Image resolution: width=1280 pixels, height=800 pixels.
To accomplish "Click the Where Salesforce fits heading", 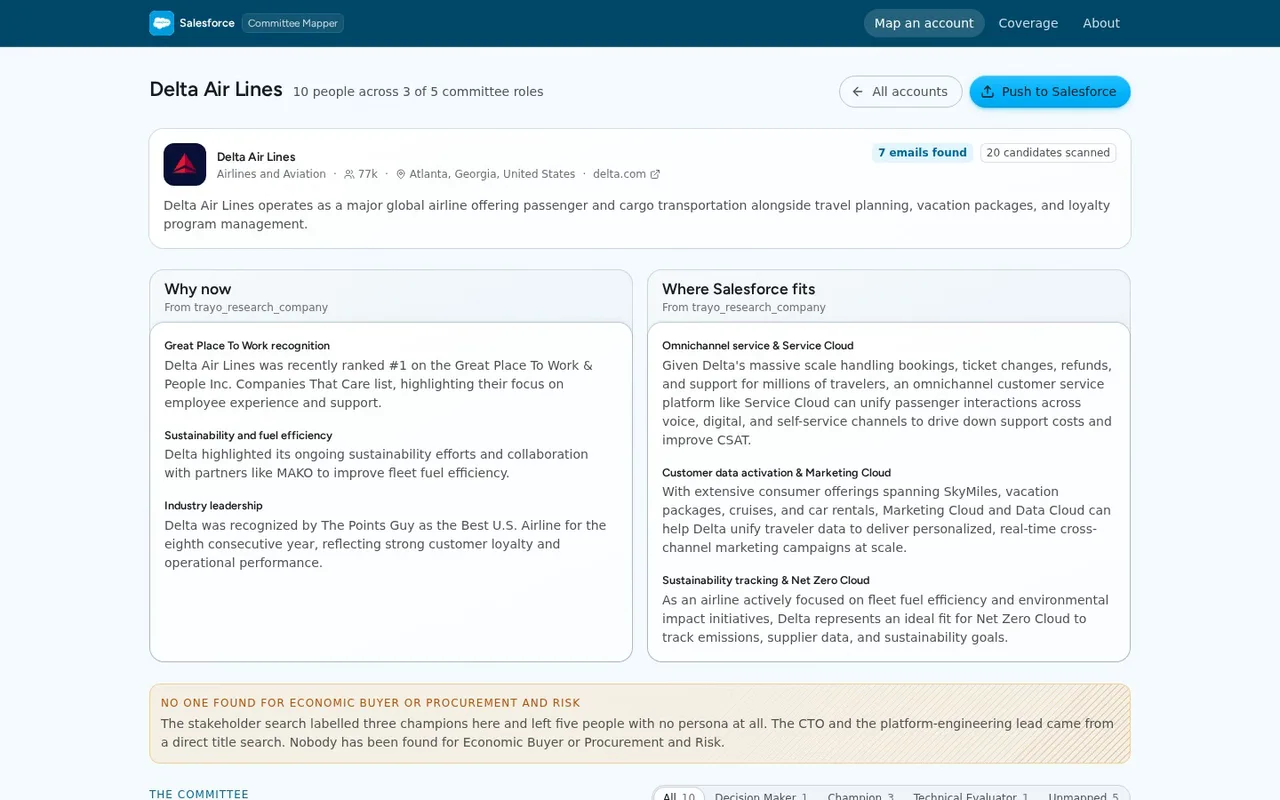I will pos(739,289).
